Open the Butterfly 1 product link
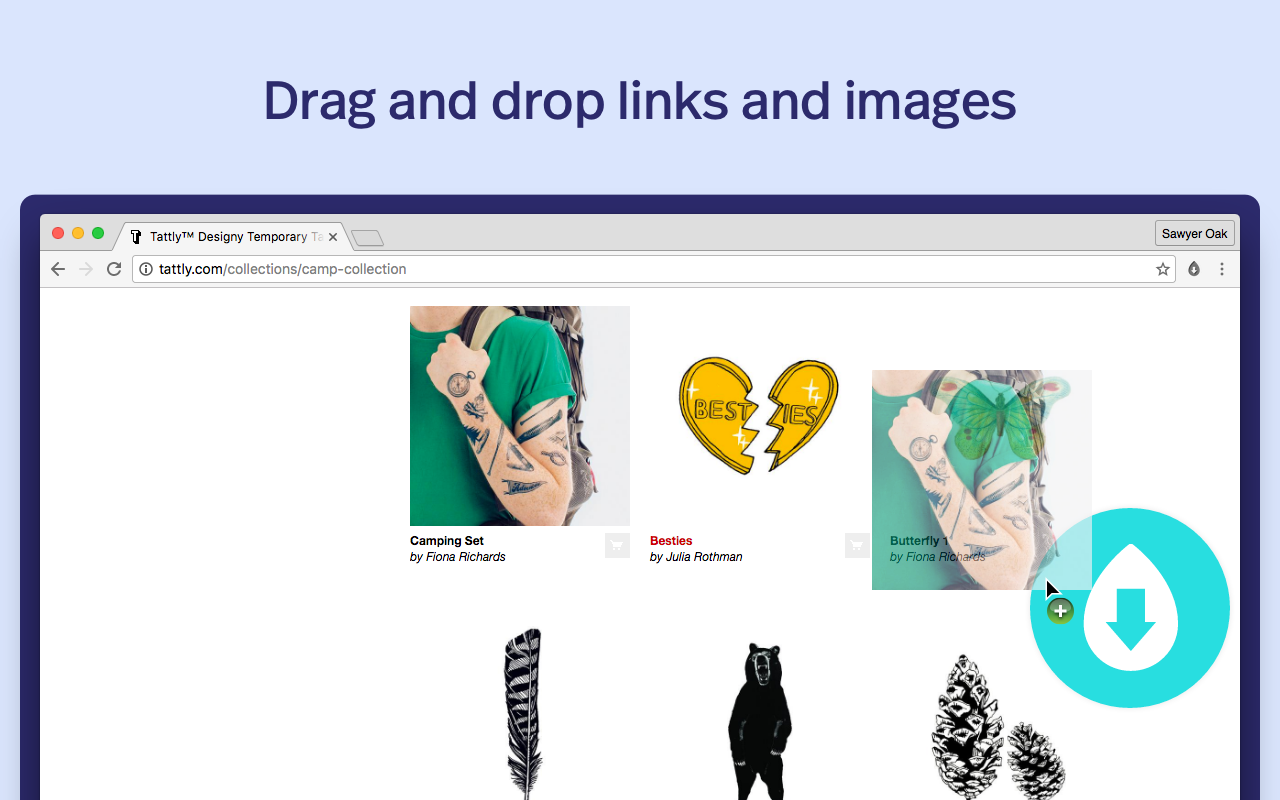This screenshot has height=800, width=1280. click(918, 540)
